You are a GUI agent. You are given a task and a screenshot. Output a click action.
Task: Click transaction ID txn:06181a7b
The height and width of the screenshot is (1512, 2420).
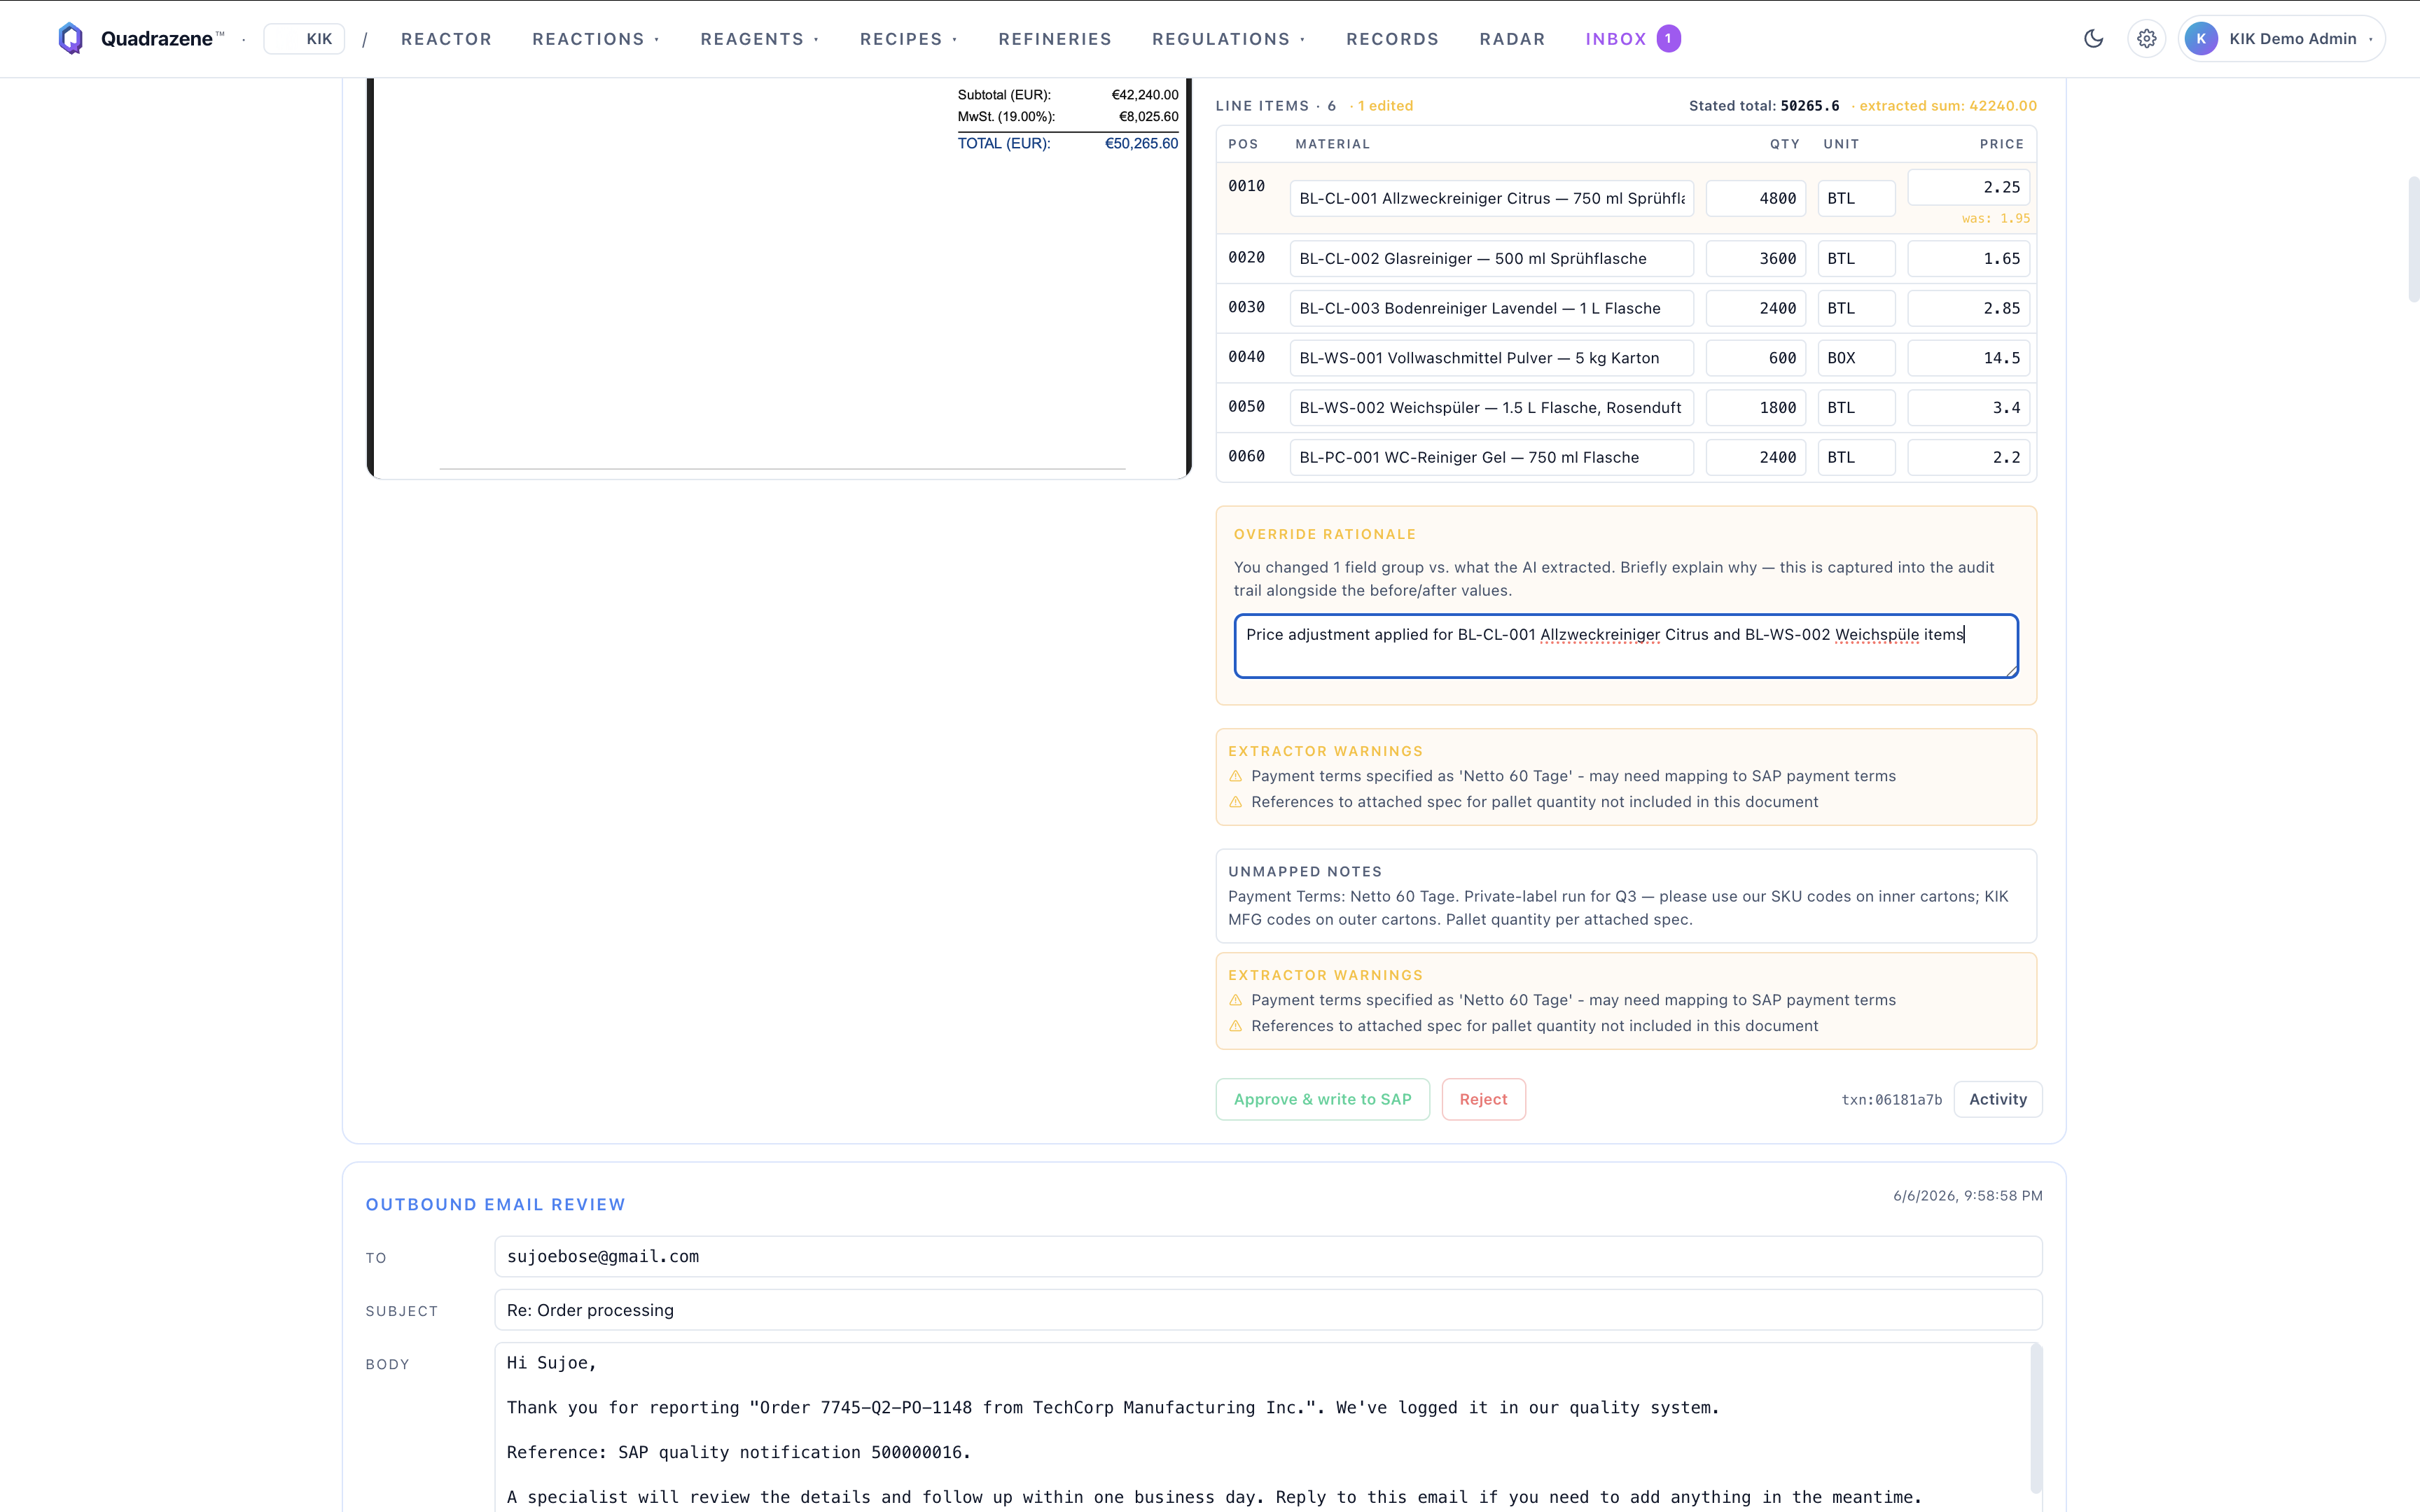[1891, 1100]
